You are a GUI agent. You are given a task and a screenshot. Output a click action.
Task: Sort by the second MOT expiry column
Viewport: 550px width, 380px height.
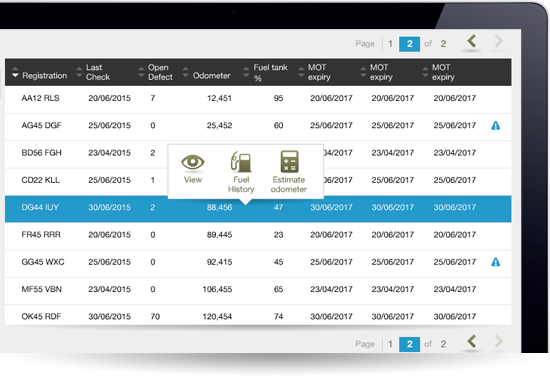[363, 72]
